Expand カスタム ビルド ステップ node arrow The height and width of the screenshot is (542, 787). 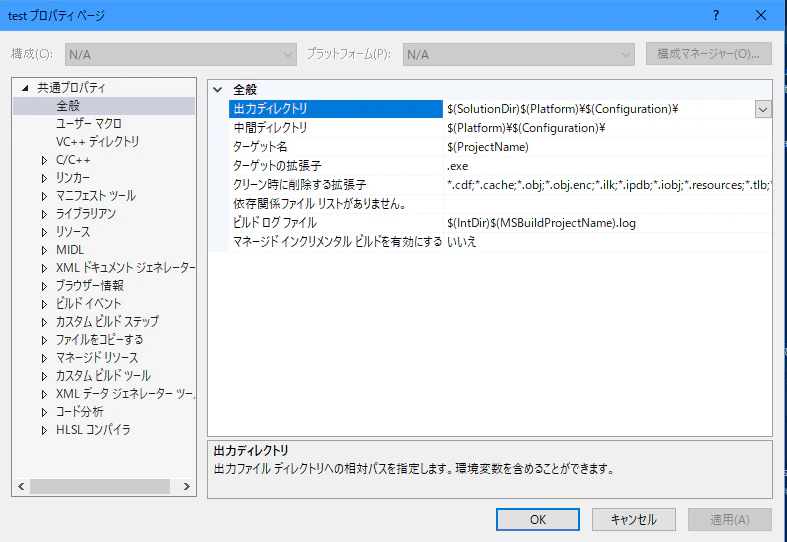coord(45,322)
